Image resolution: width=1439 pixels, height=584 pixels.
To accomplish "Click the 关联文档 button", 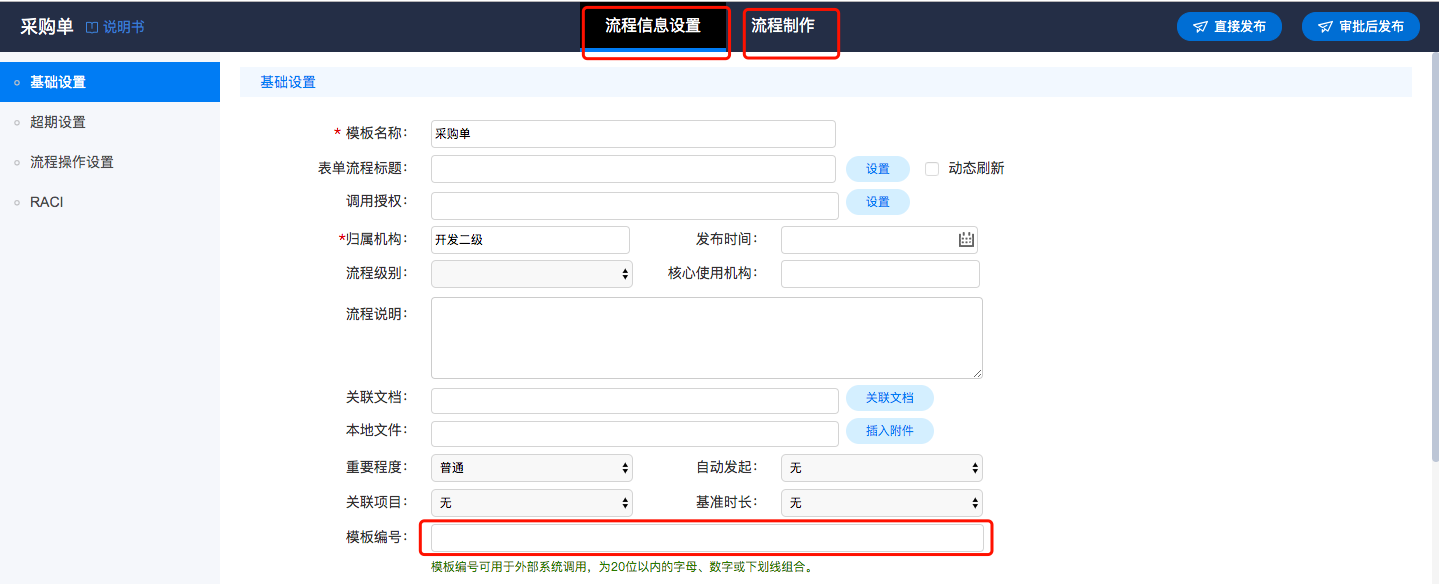I will click(890, 398).
